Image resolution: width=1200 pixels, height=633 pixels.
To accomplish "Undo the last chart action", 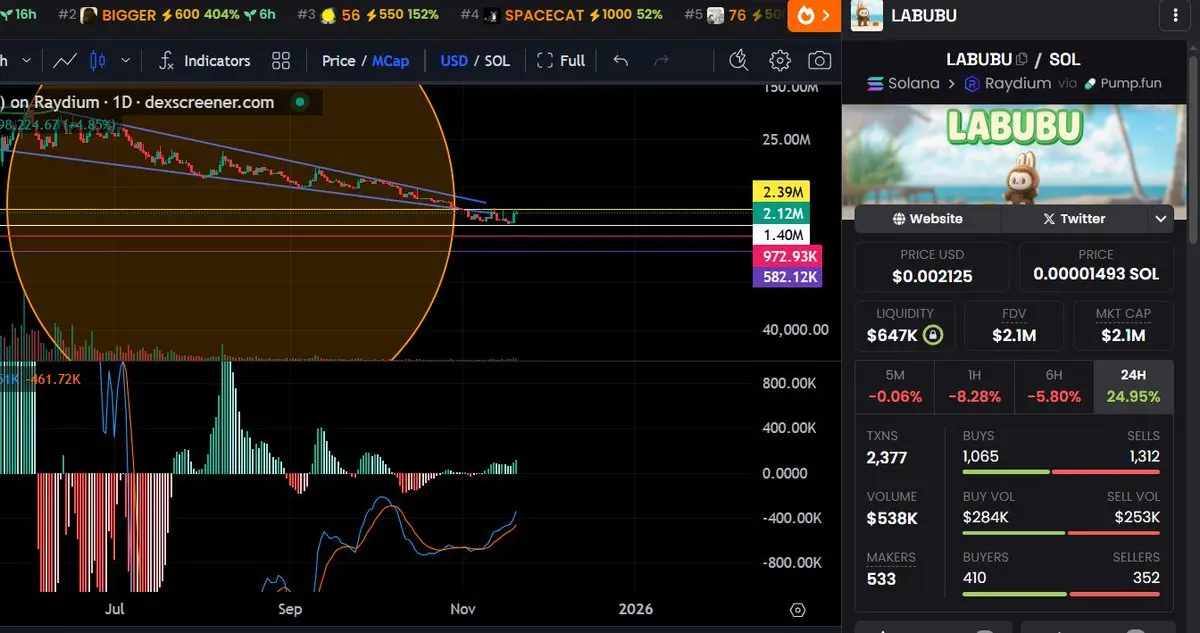I will point(621,61).
